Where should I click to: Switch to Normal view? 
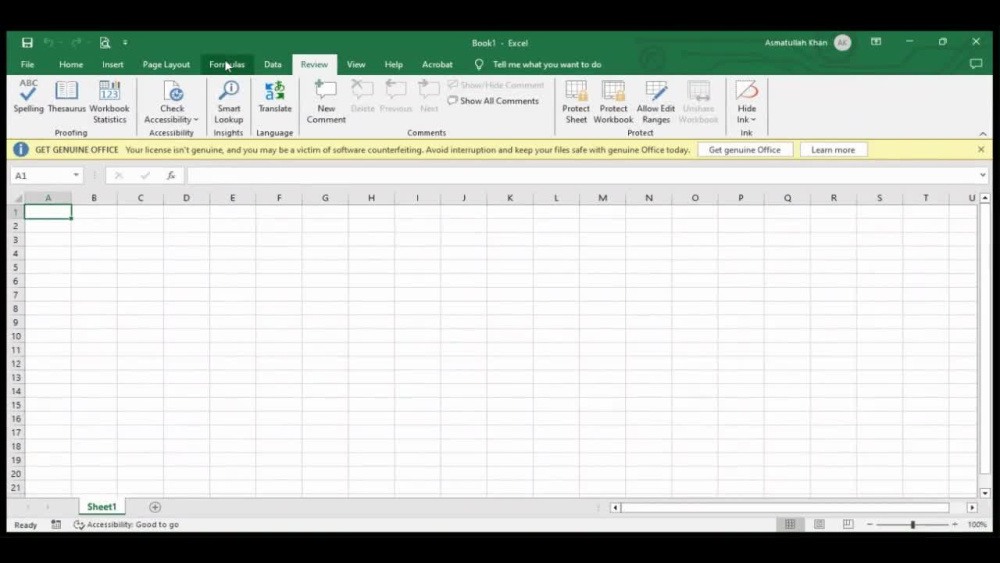pos(790,524)
